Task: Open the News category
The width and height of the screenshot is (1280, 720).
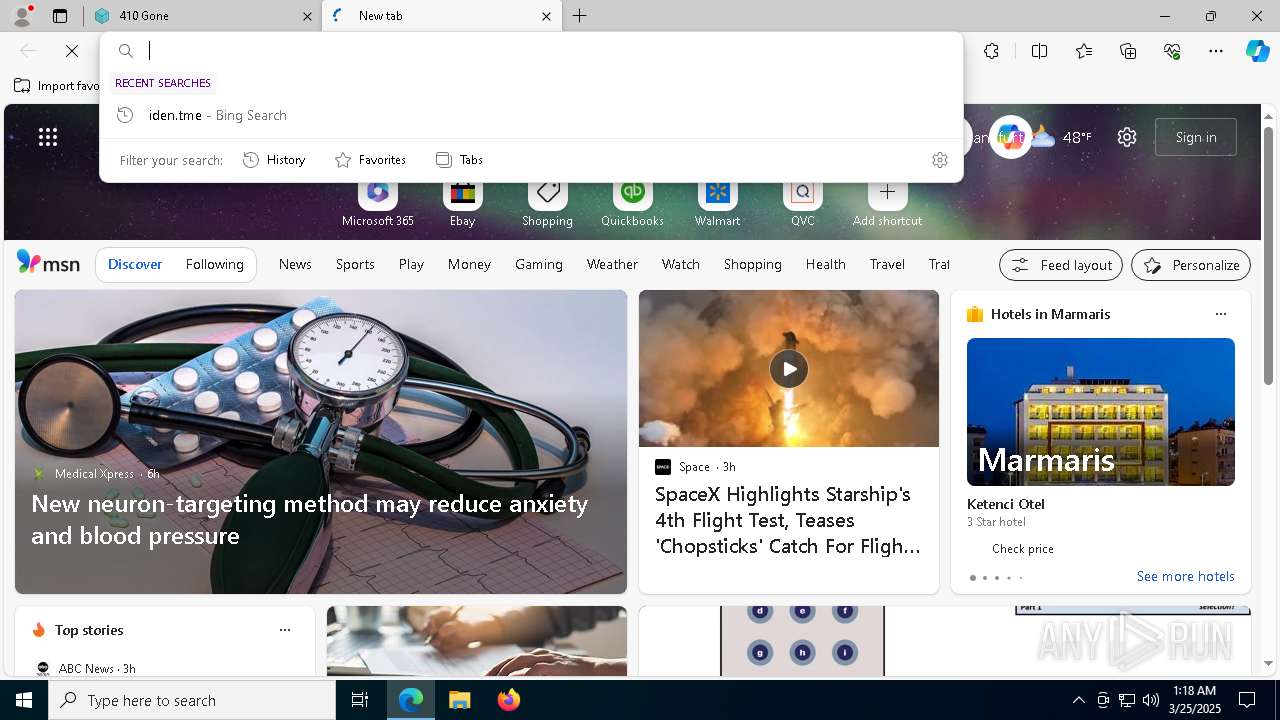Action: pyautogui.click(x=295, y=265)
